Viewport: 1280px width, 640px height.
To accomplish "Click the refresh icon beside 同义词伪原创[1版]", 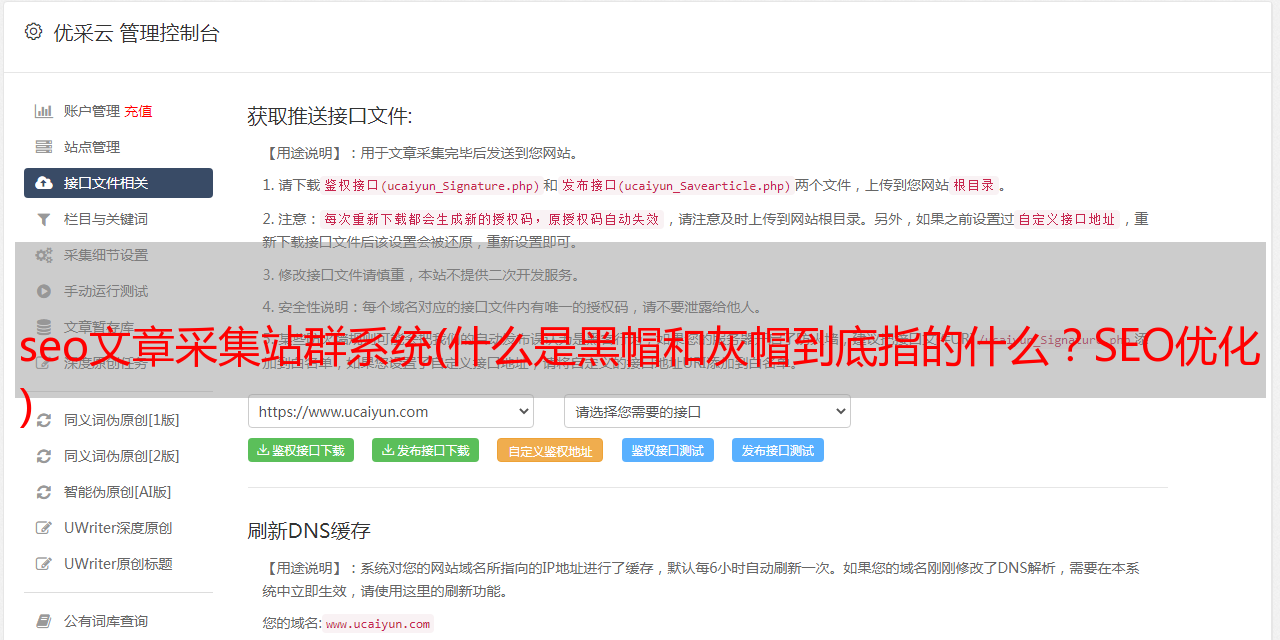I will (x=44, y=420).
